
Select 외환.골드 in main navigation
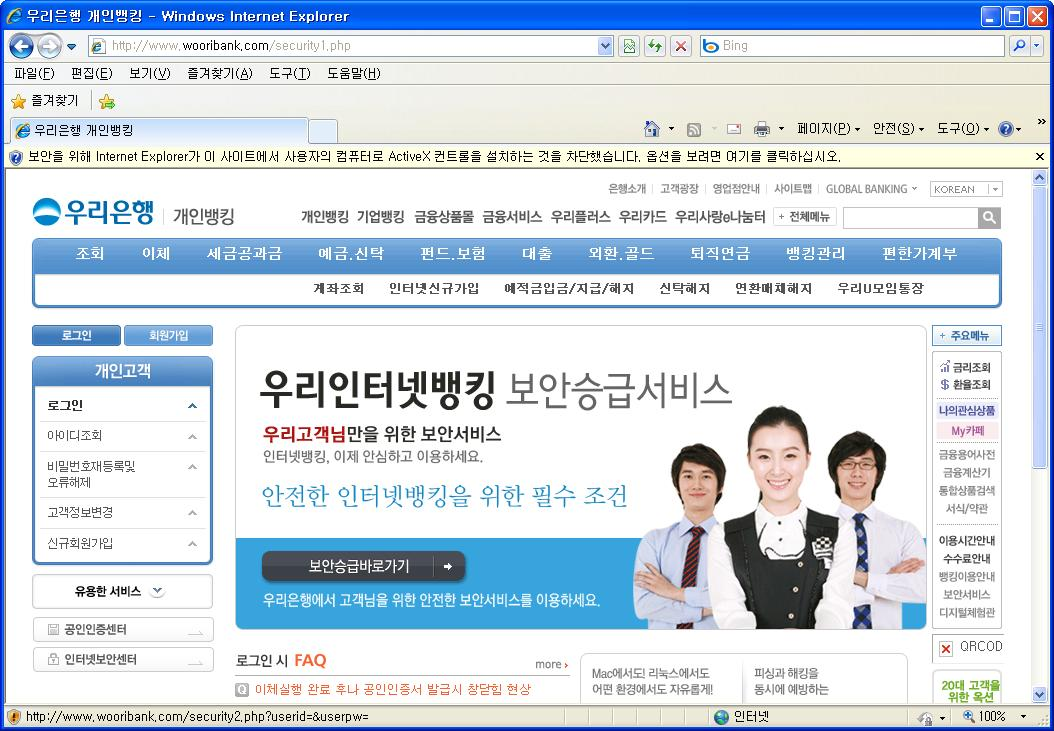621,254
